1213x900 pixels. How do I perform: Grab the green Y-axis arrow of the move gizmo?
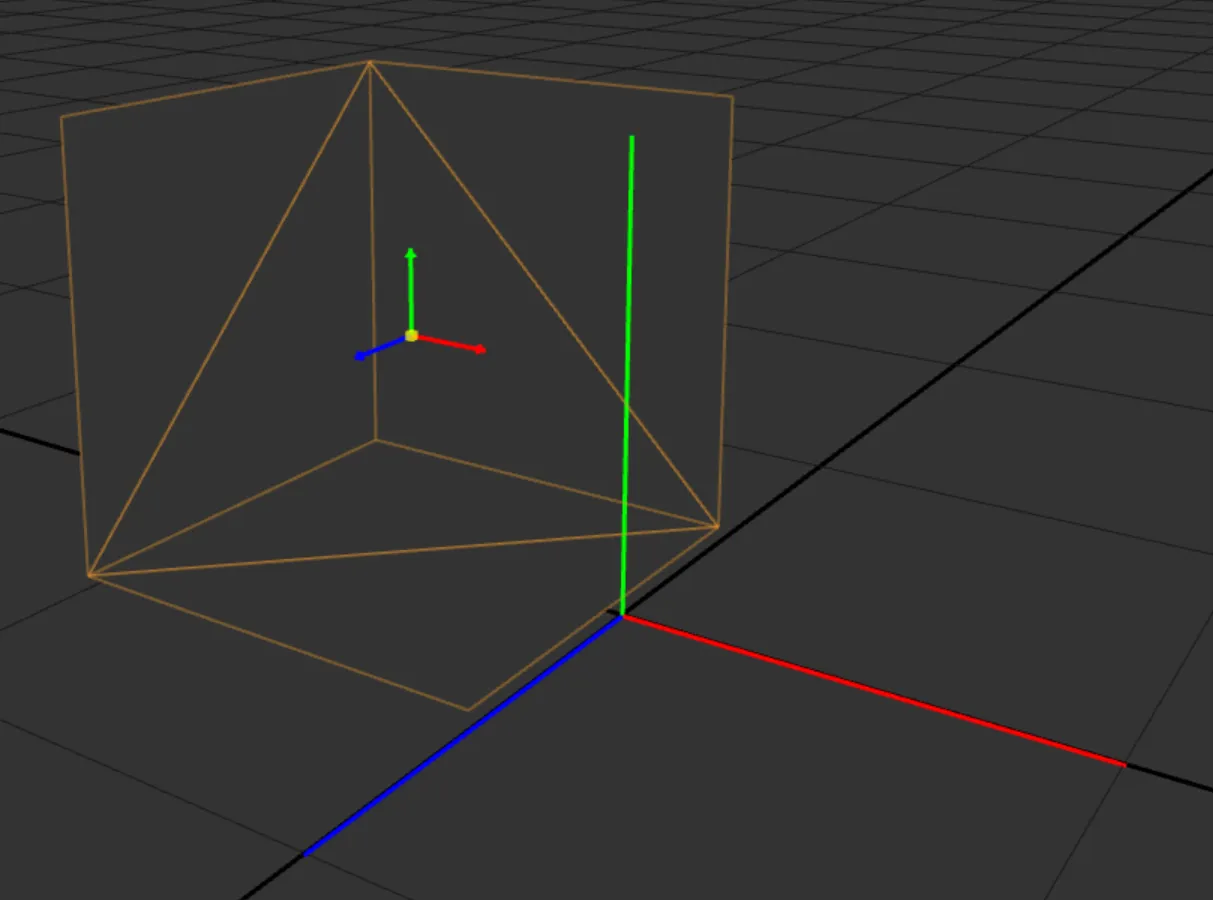coord(410,289)
